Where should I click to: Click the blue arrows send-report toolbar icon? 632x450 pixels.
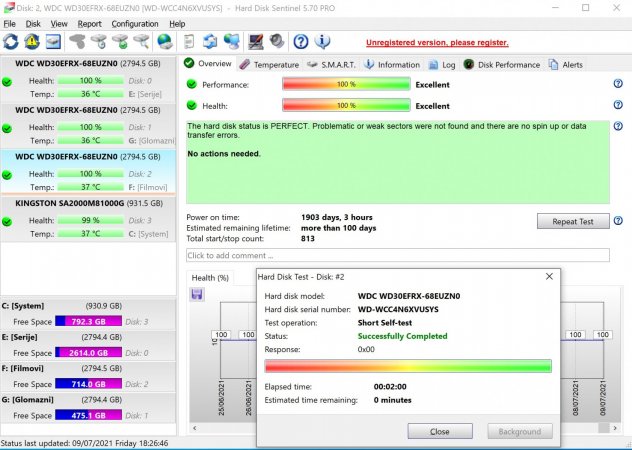pos(210,42)
